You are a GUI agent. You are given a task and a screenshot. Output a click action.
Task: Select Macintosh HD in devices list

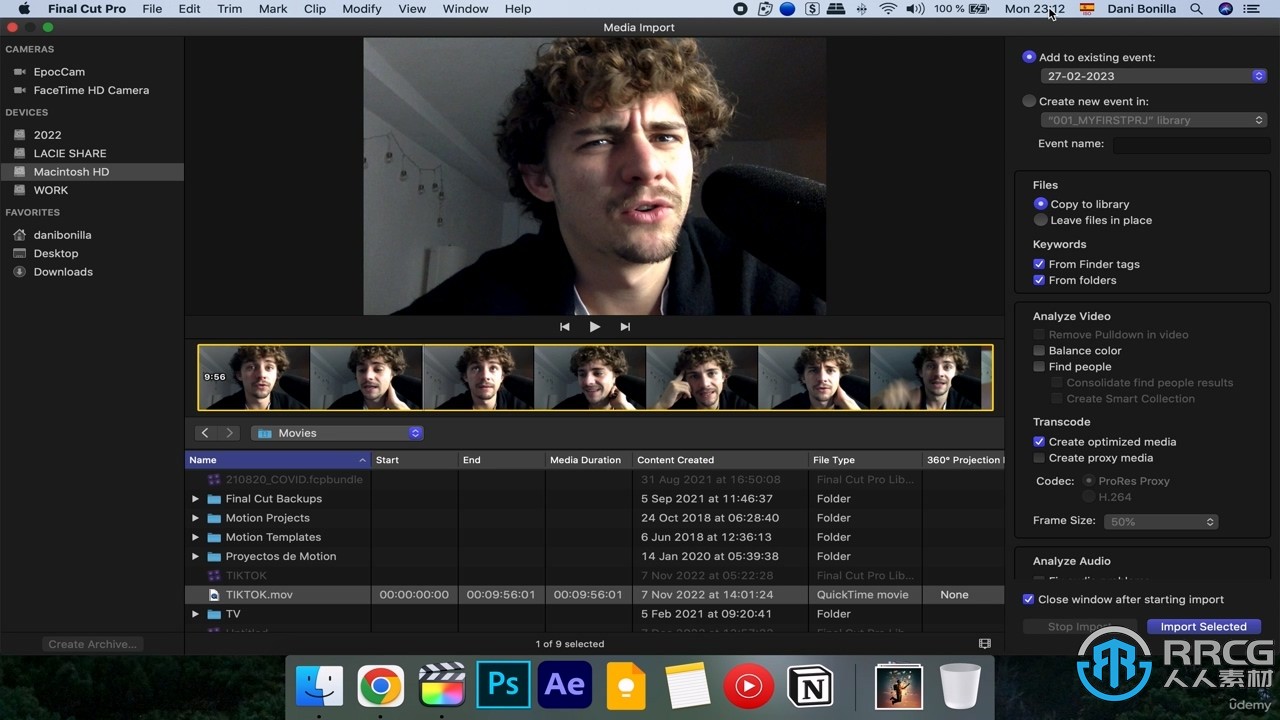(92, 172)
